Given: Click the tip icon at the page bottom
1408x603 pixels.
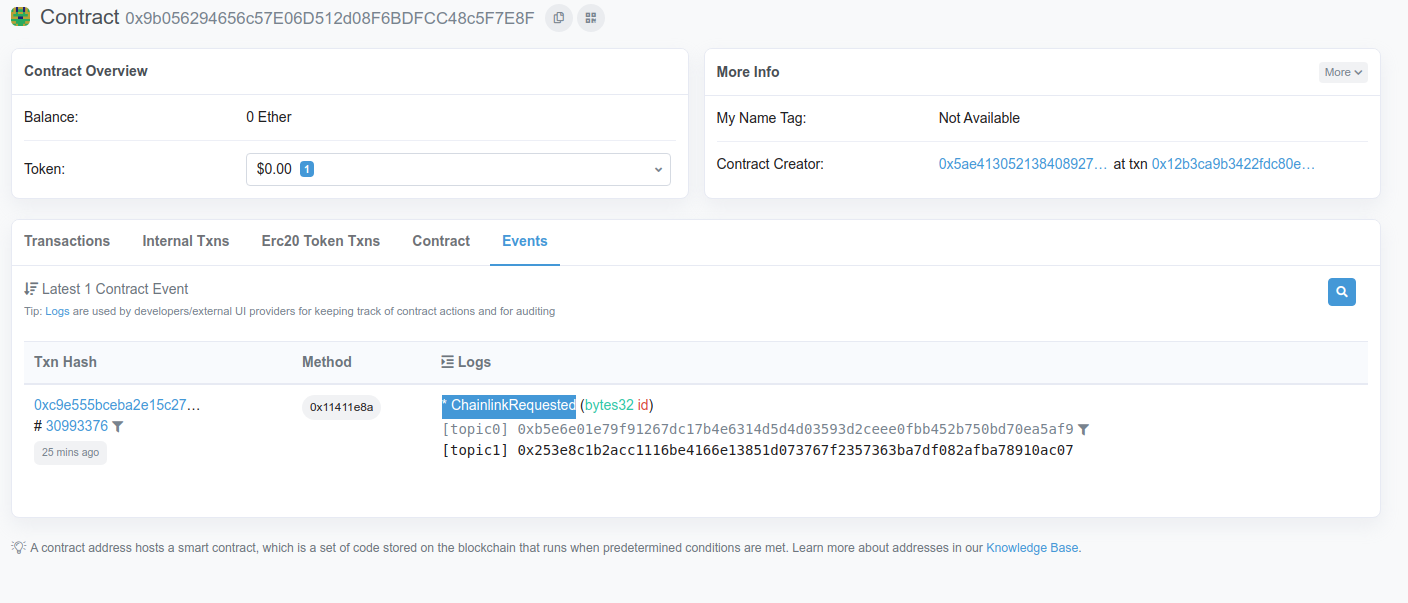Looking at the screenshot, I should click(x=17, y=547).
